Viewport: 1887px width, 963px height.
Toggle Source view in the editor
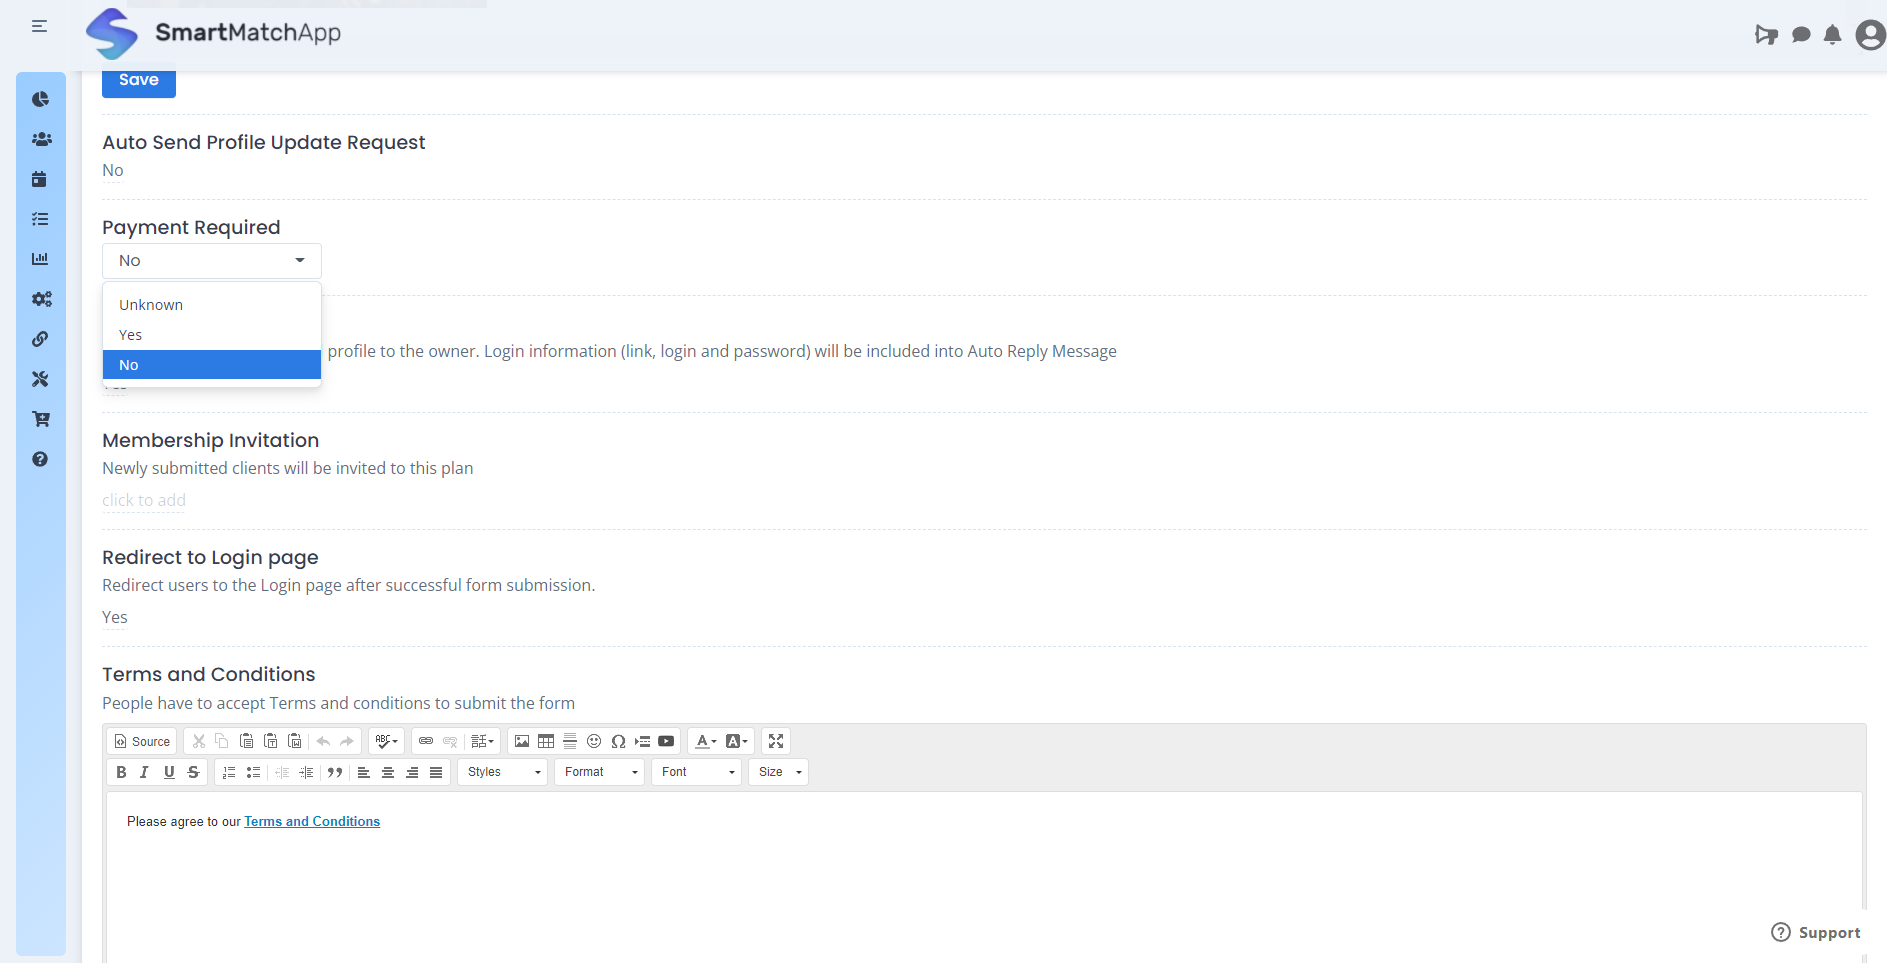click(142, 741)
